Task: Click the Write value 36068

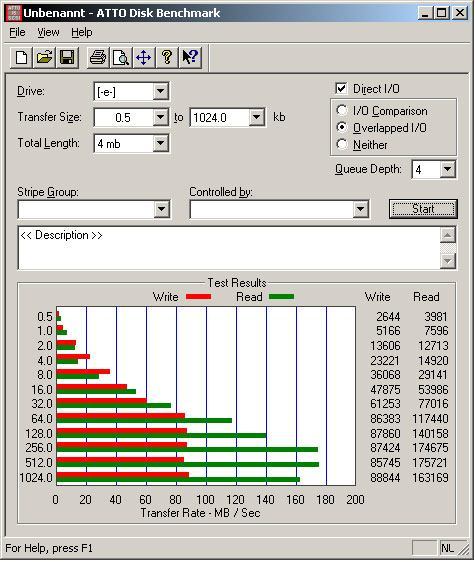Action: (x=385, y=375)
